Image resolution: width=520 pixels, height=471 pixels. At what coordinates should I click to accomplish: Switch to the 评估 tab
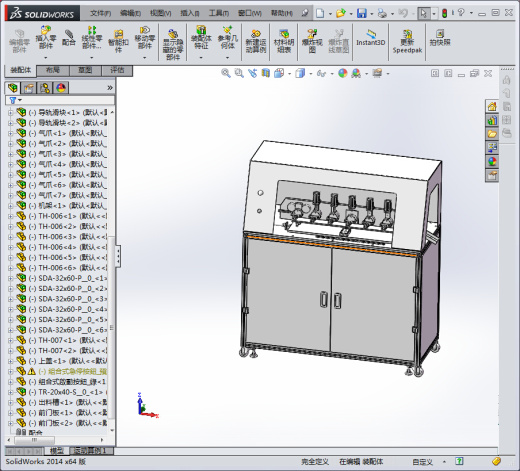pos(117,70)
